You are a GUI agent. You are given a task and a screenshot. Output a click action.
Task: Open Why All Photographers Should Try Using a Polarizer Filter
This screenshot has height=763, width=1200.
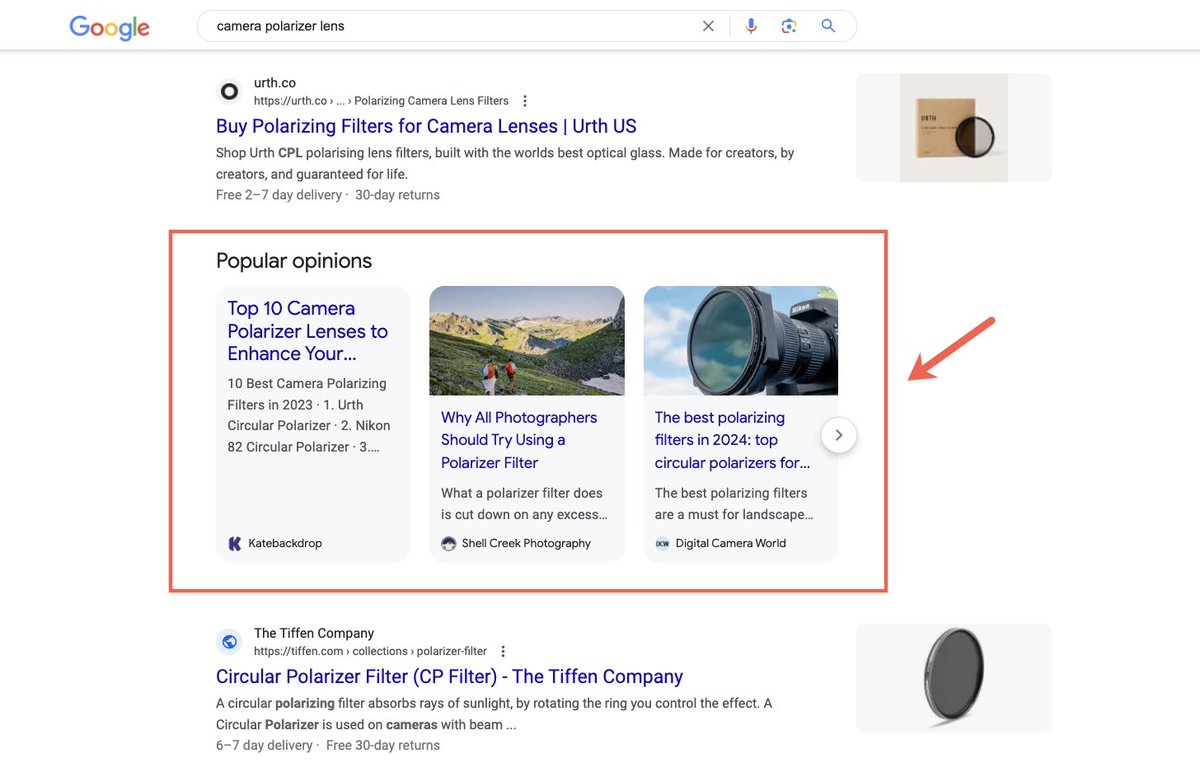519,440
